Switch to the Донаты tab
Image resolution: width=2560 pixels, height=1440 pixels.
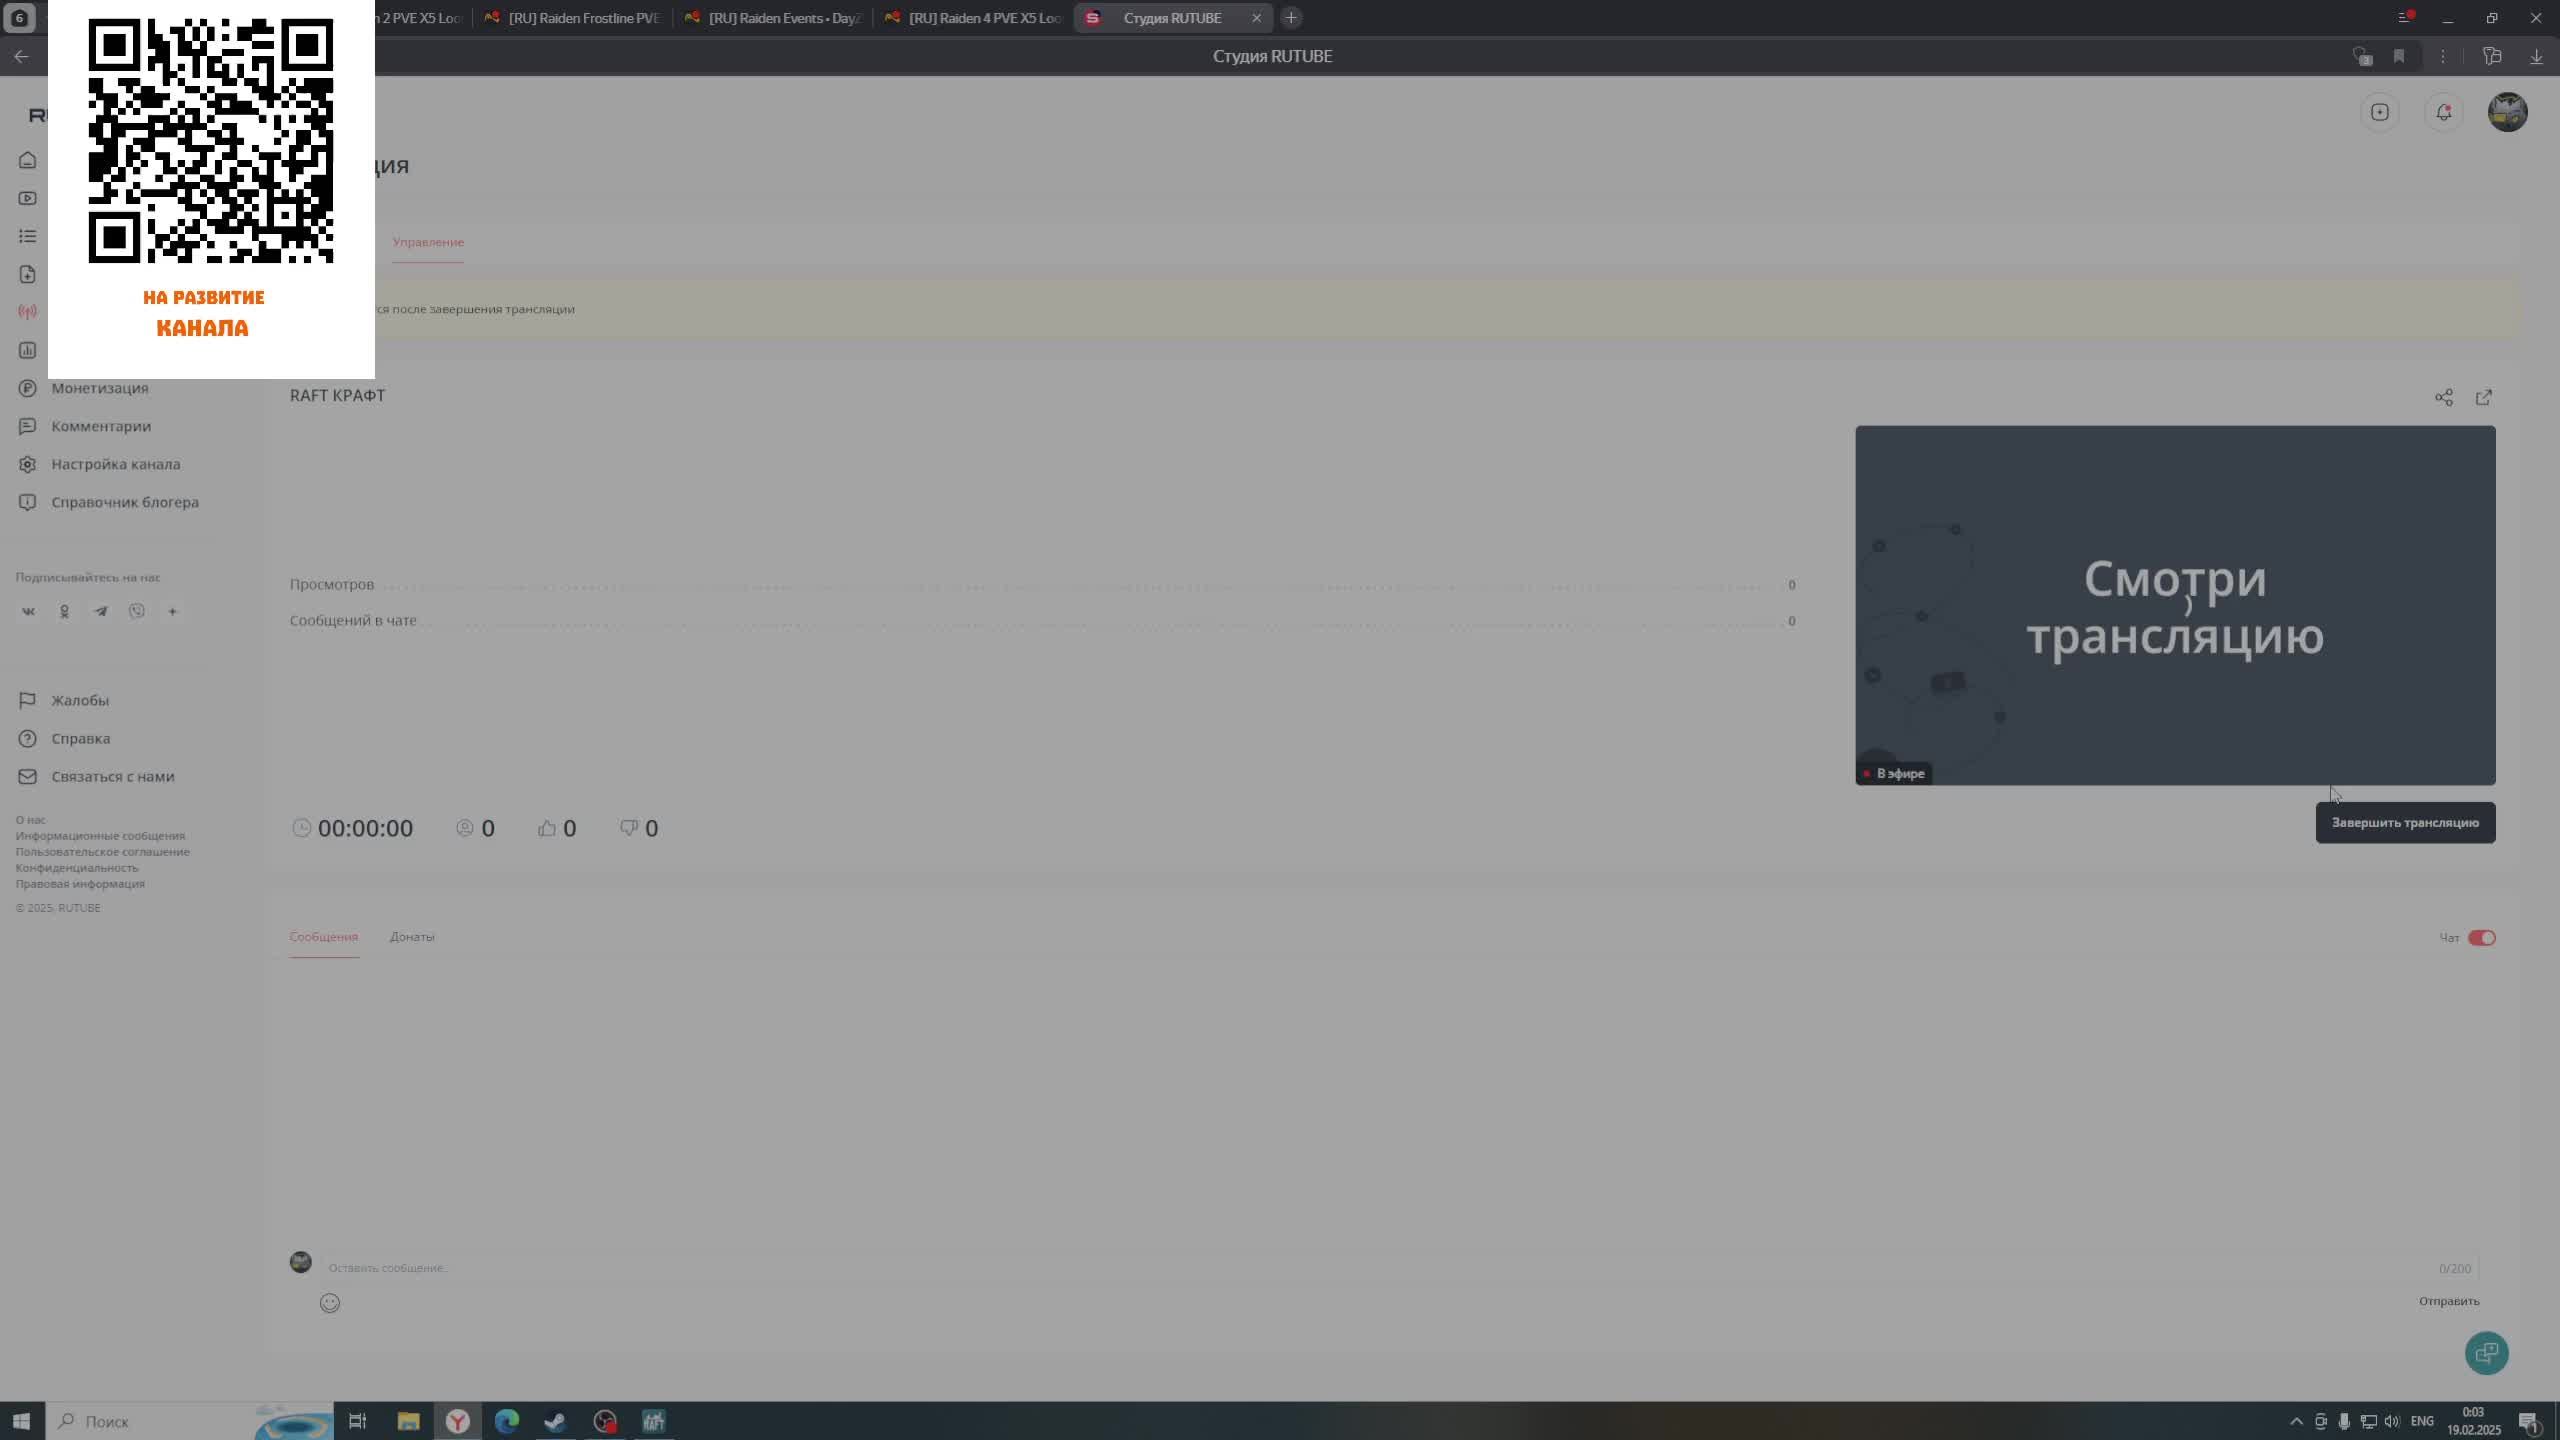[412, 937]
